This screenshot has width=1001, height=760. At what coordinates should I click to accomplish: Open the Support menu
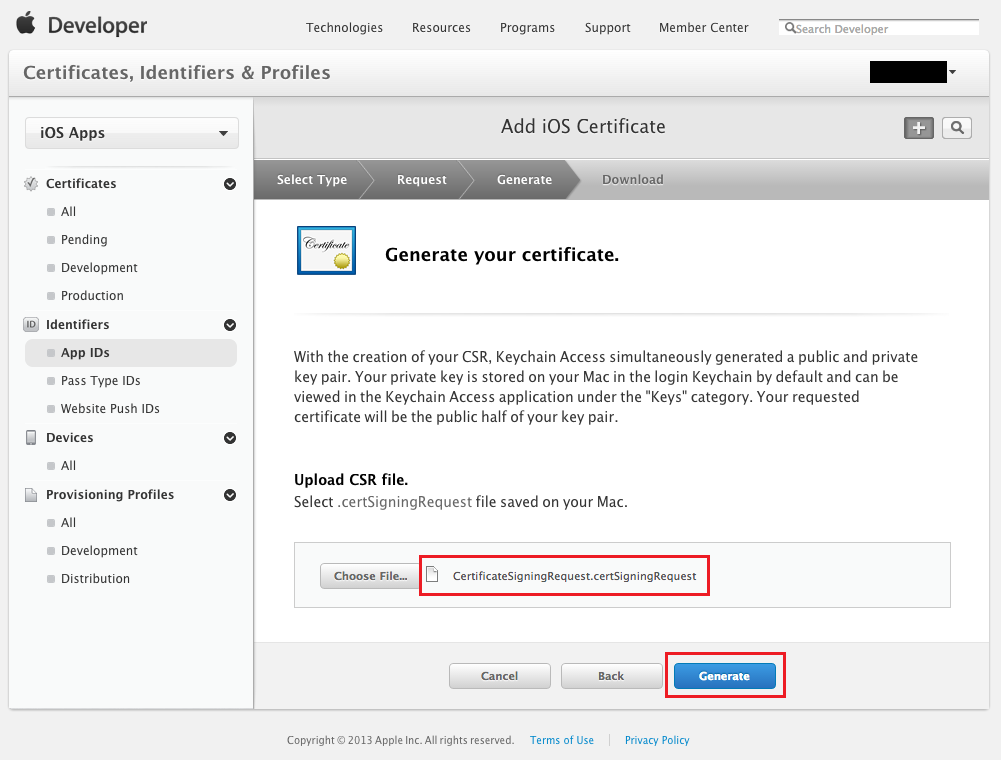pyautogui.click(x=608, y=27)
